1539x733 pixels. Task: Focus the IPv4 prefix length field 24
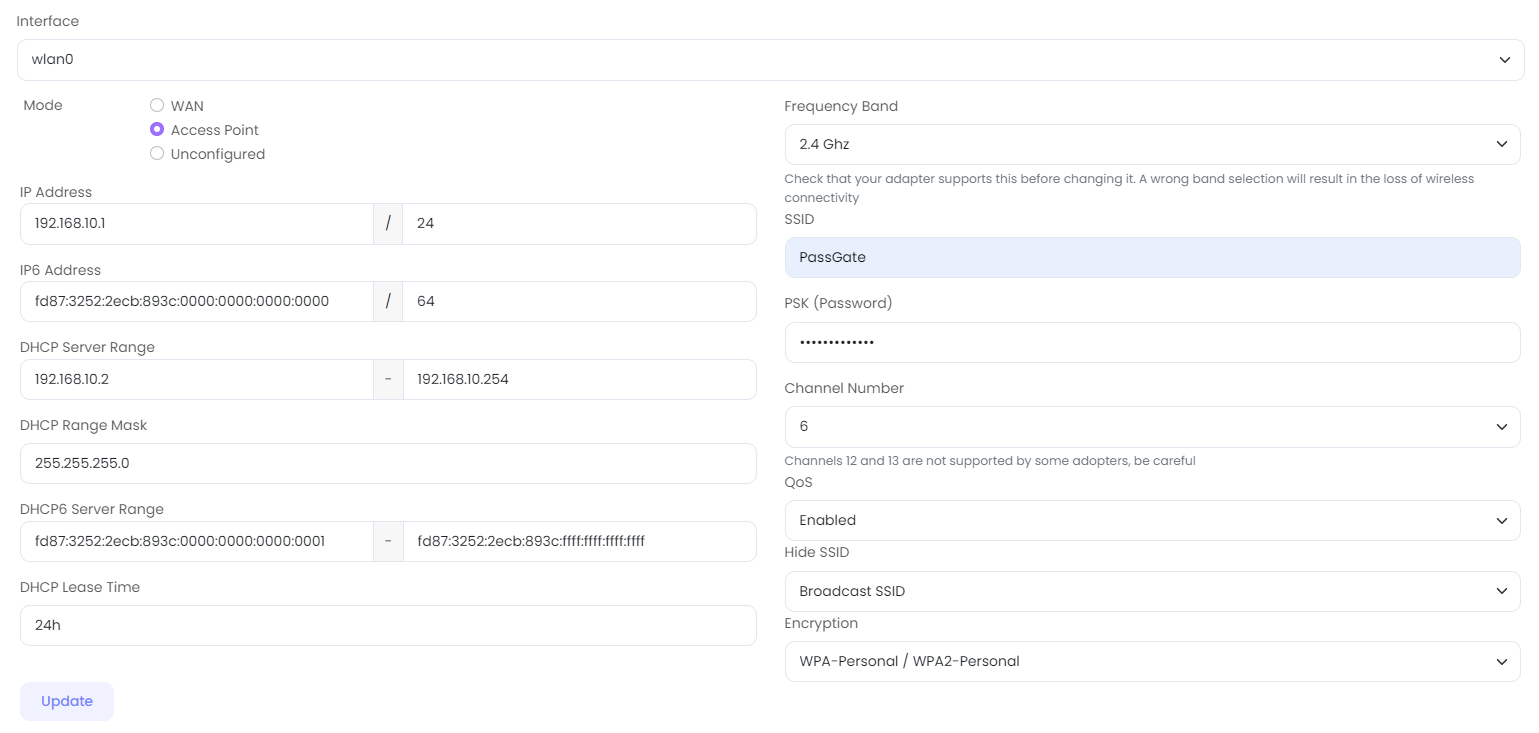click(x=579, y=224)
